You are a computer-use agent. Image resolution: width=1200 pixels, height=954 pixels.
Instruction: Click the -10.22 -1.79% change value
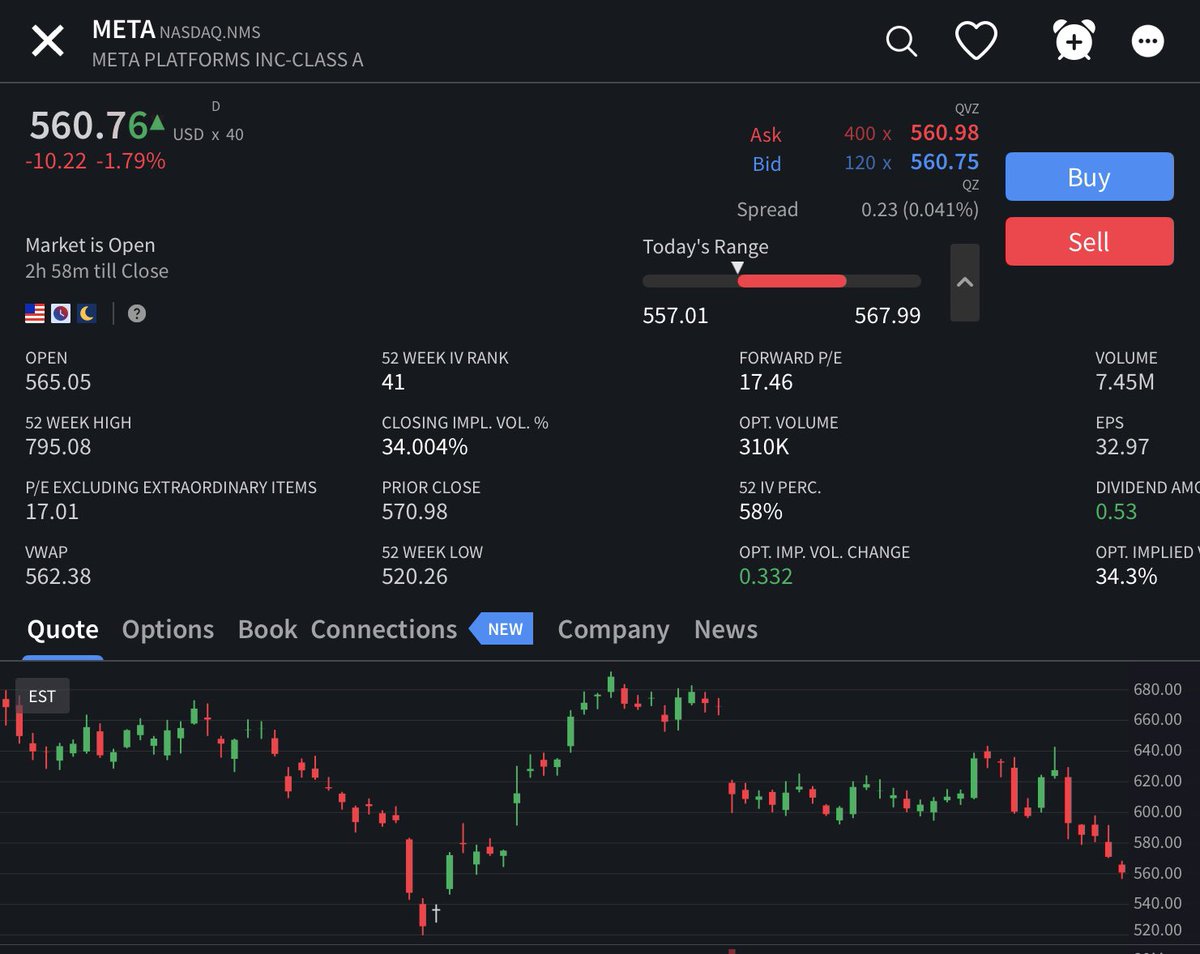(x=95, y=161)
